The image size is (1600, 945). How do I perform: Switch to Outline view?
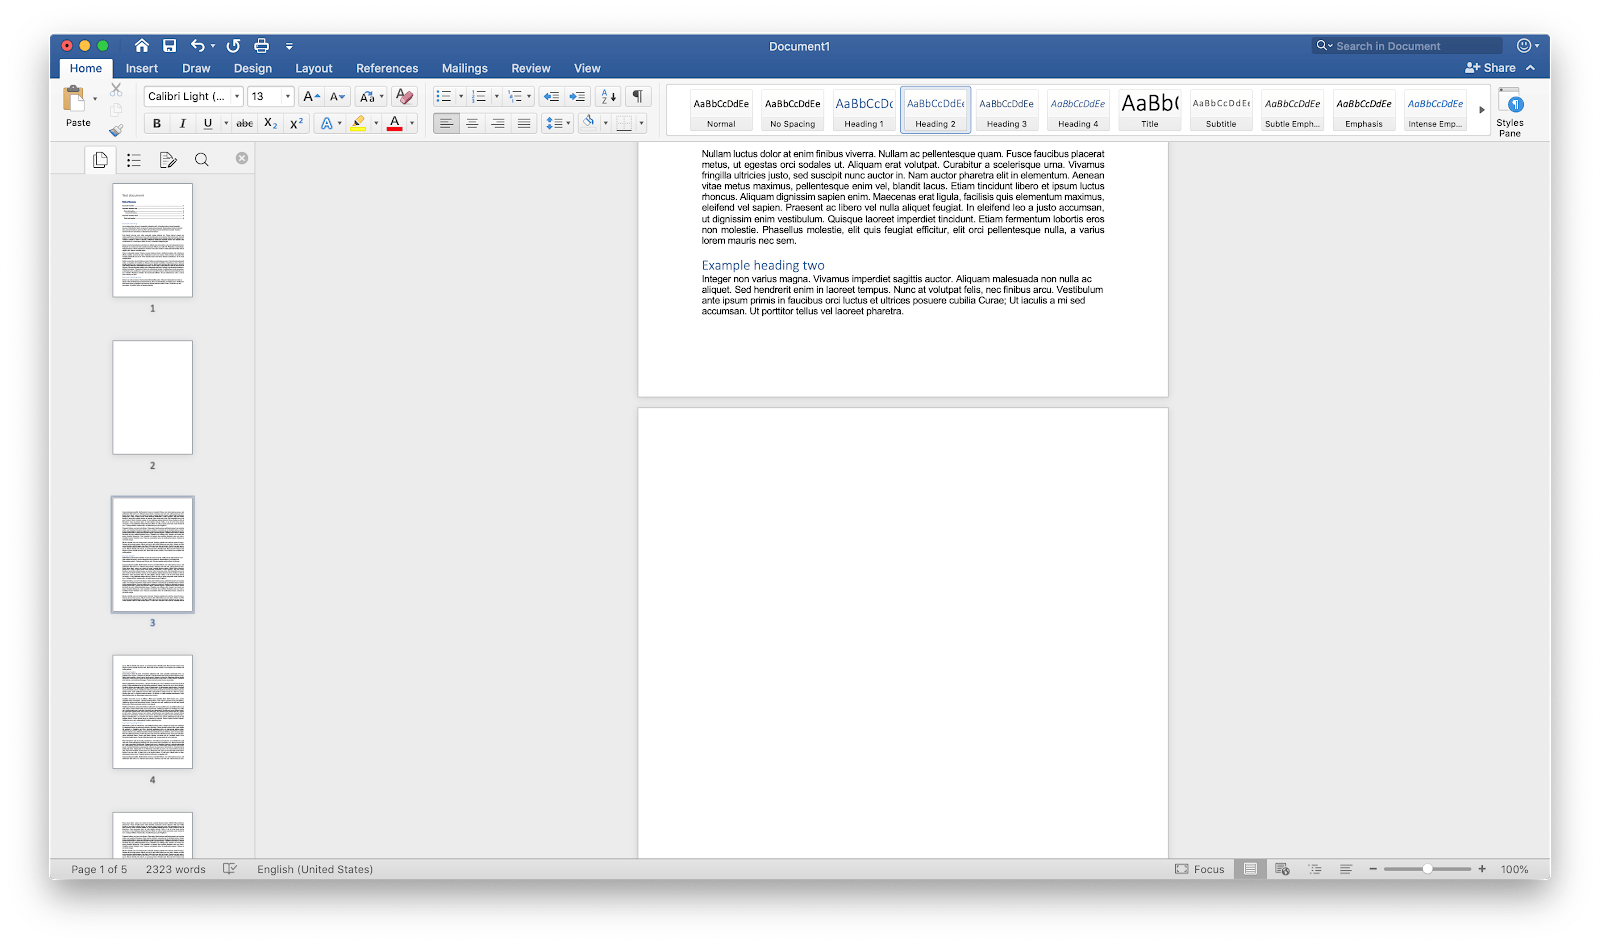[x=1315, y=869]
